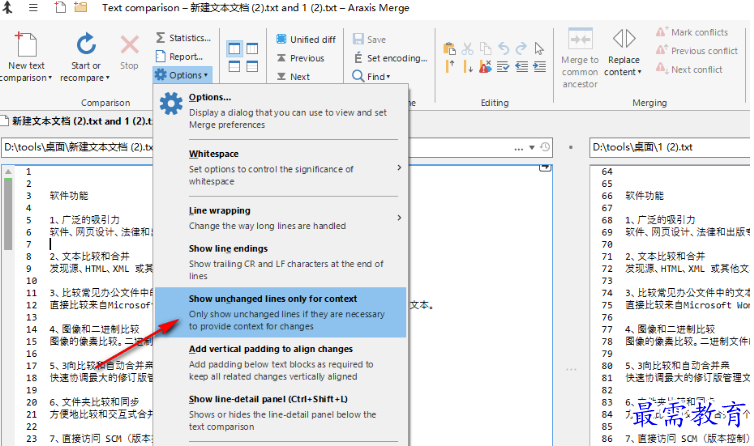The image size is (754, 446).
Task: Click the left overview scrollbar thumb
Action: coord(8,214)
